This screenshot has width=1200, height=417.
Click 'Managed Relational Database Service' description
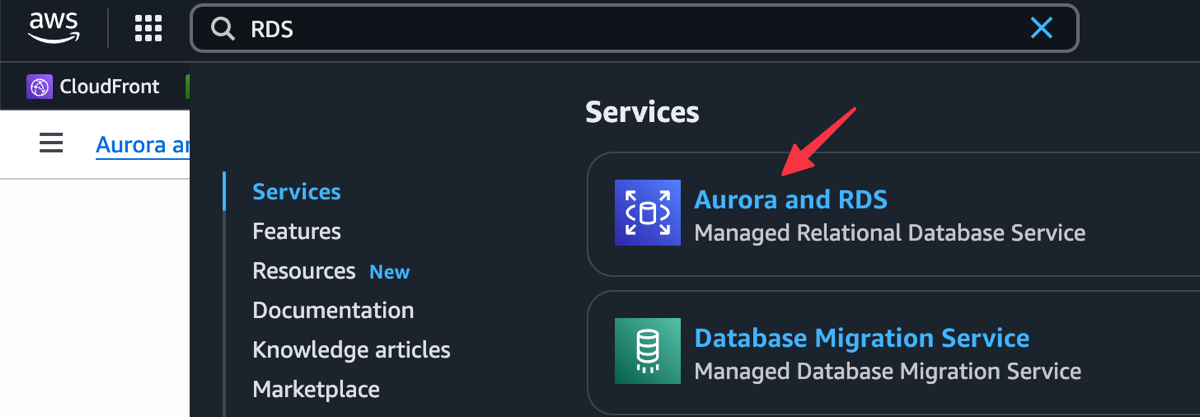pyautogui.click(x=889, y=233)
